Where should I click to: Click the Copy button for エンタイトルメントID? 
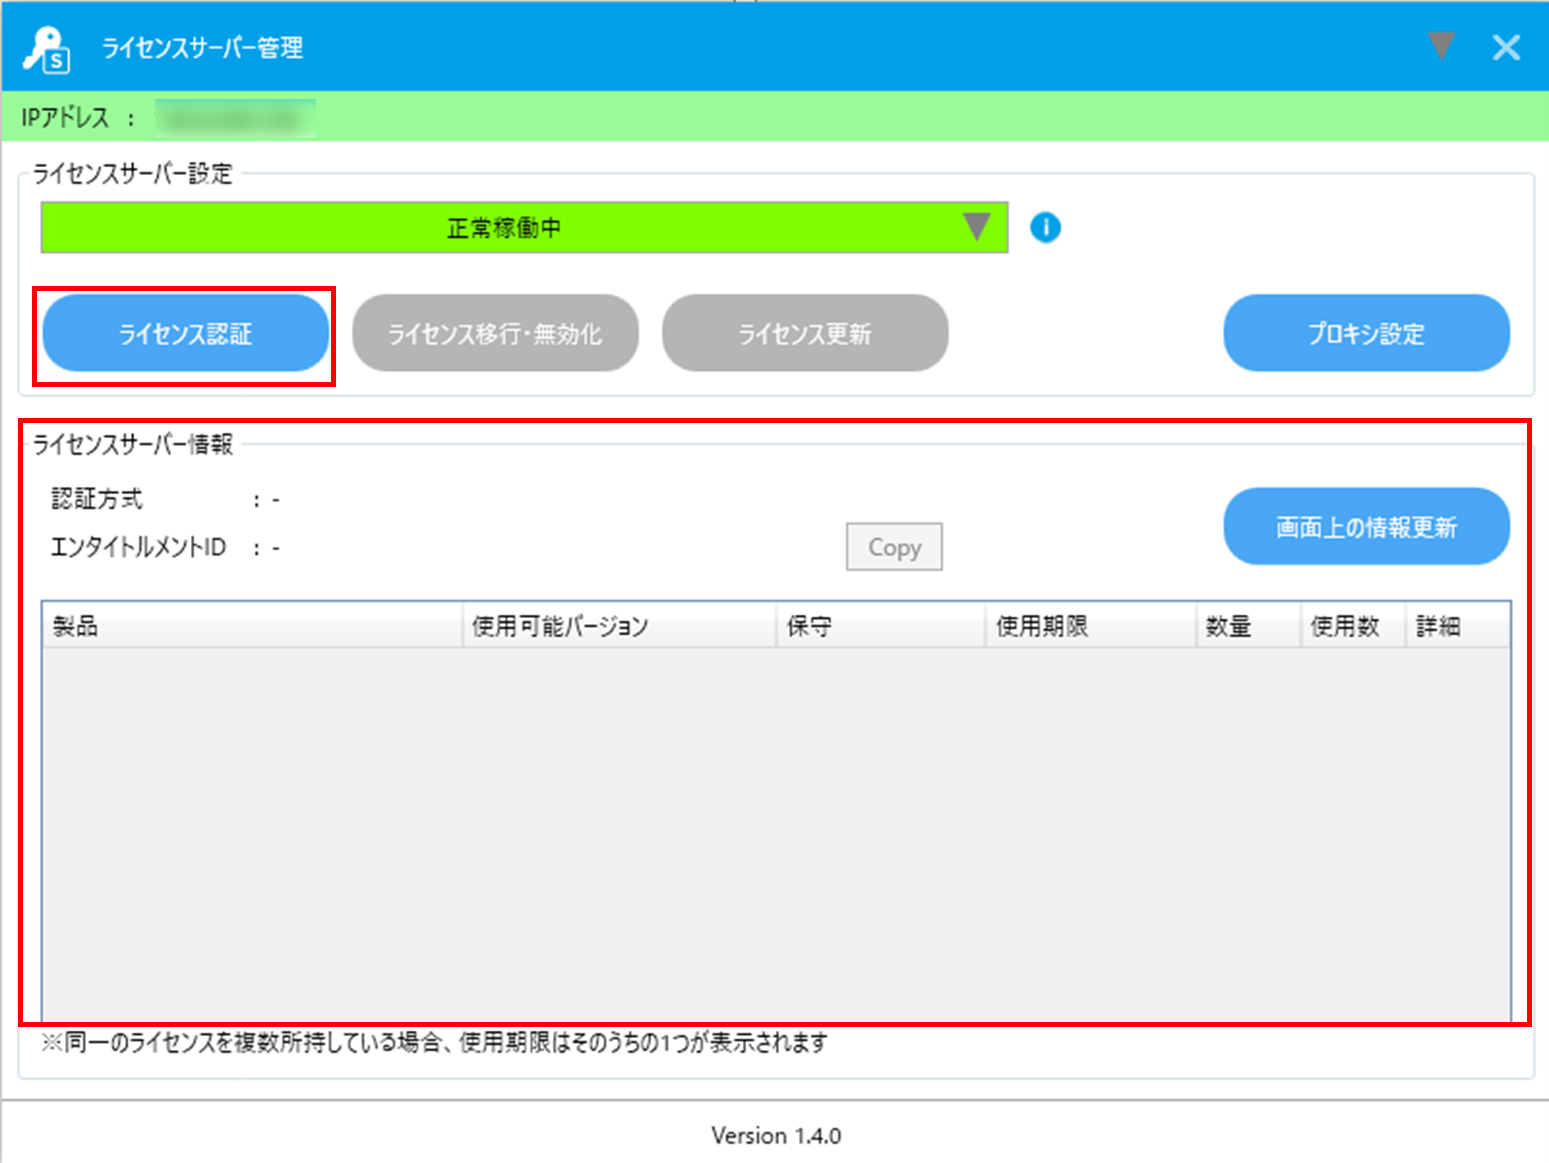pos(894,547)
